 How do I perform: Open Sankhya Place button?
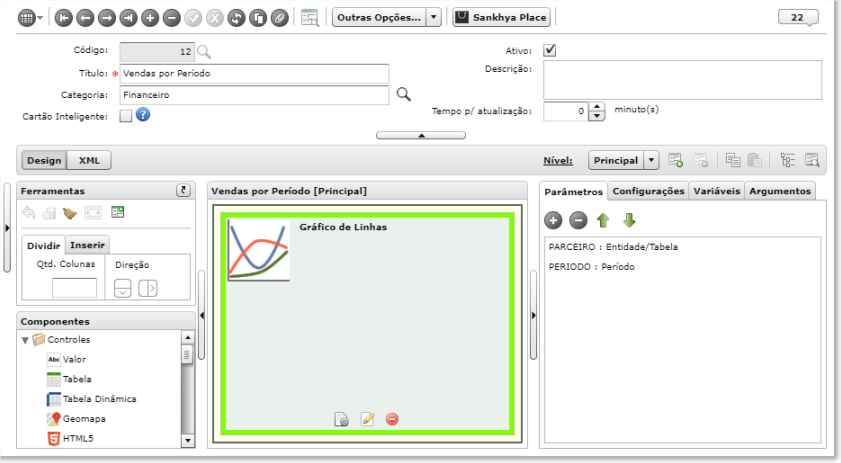click(x=501, y=18)
